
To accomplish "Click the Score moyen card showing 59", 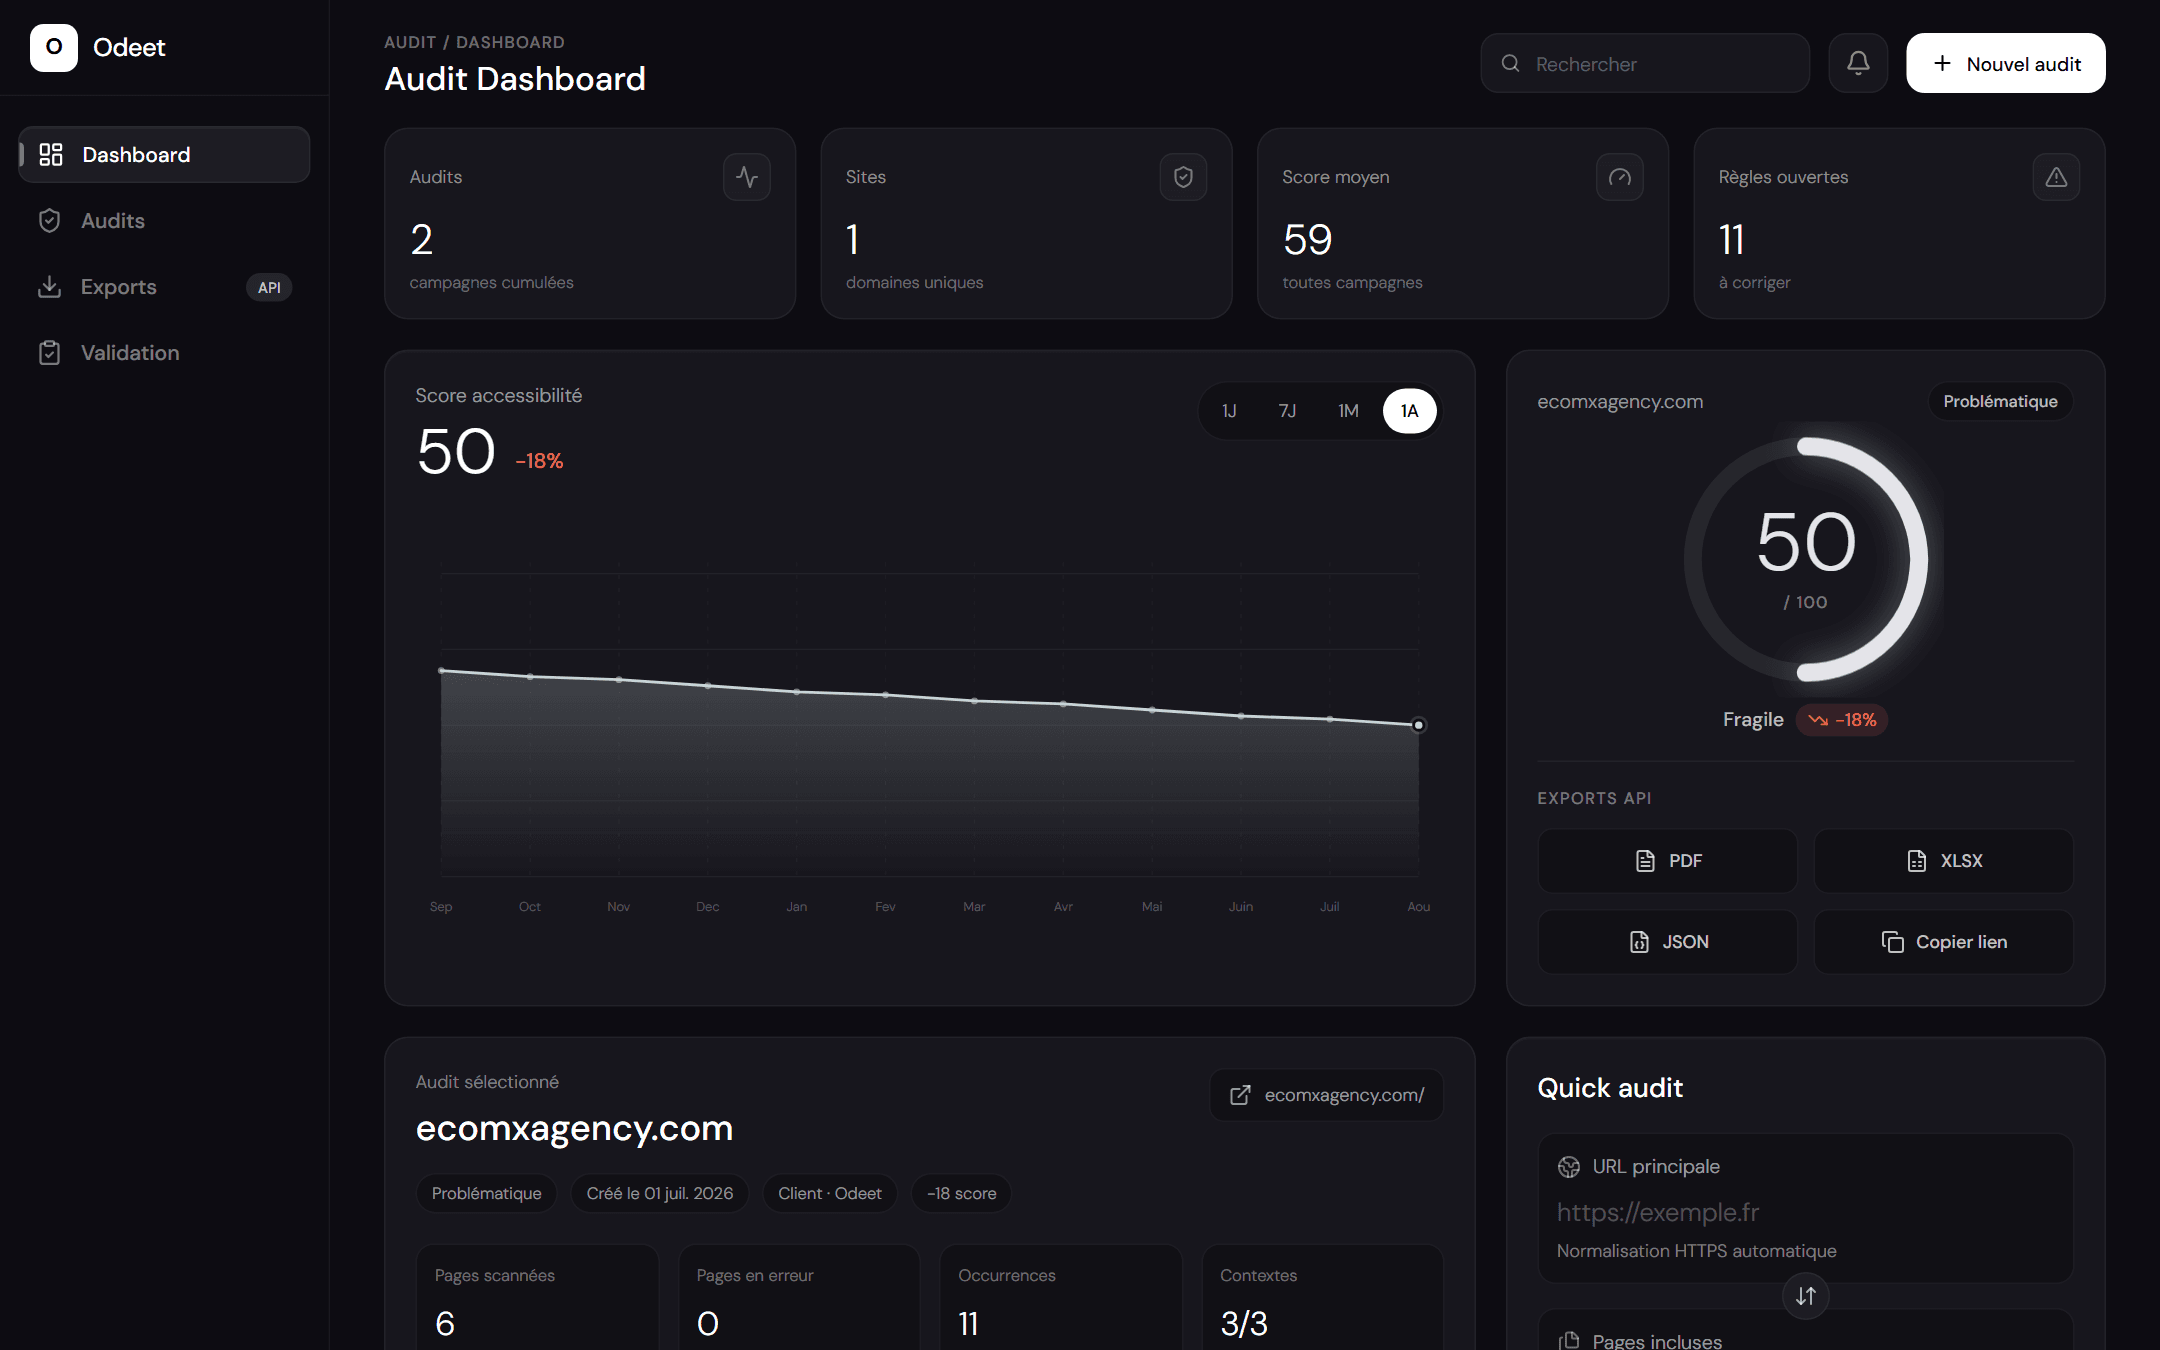I will coord(1463,224).
